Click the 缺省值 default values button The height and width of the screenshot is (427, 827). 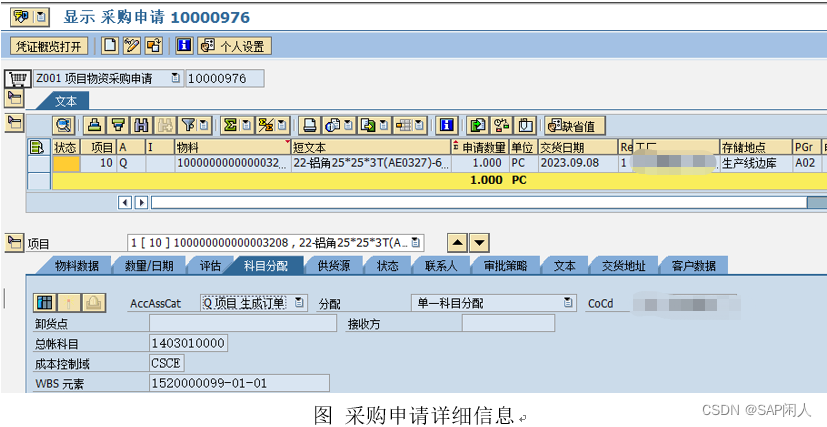pos(575,125)
